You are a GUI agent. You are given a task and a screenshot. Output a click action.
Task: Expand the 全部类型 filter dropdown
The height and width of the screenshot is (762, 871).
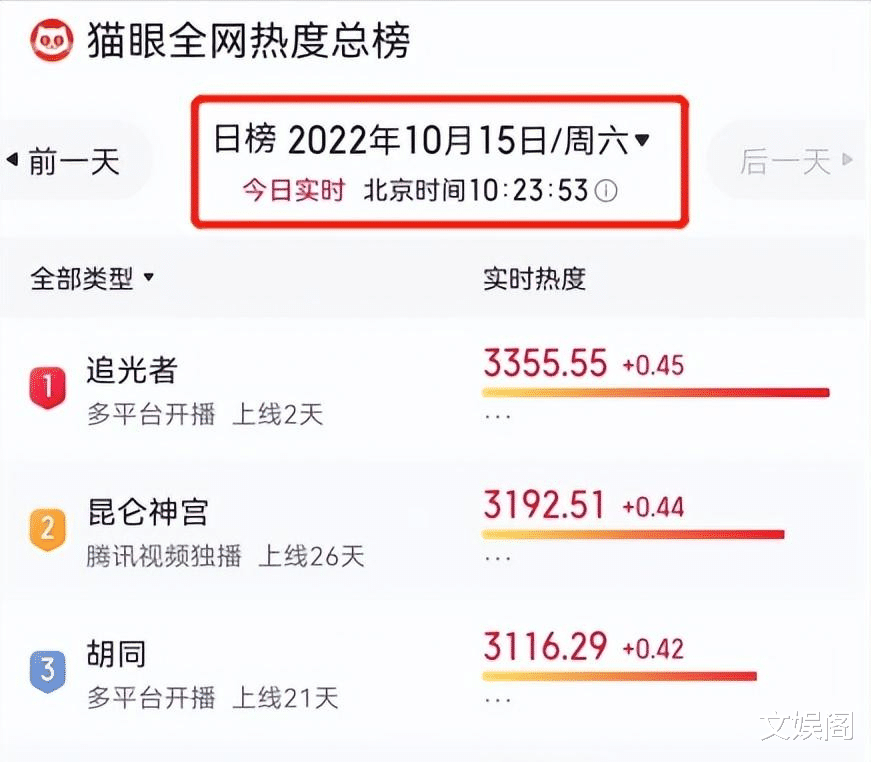pyautogui.click(x=148, y=277)
